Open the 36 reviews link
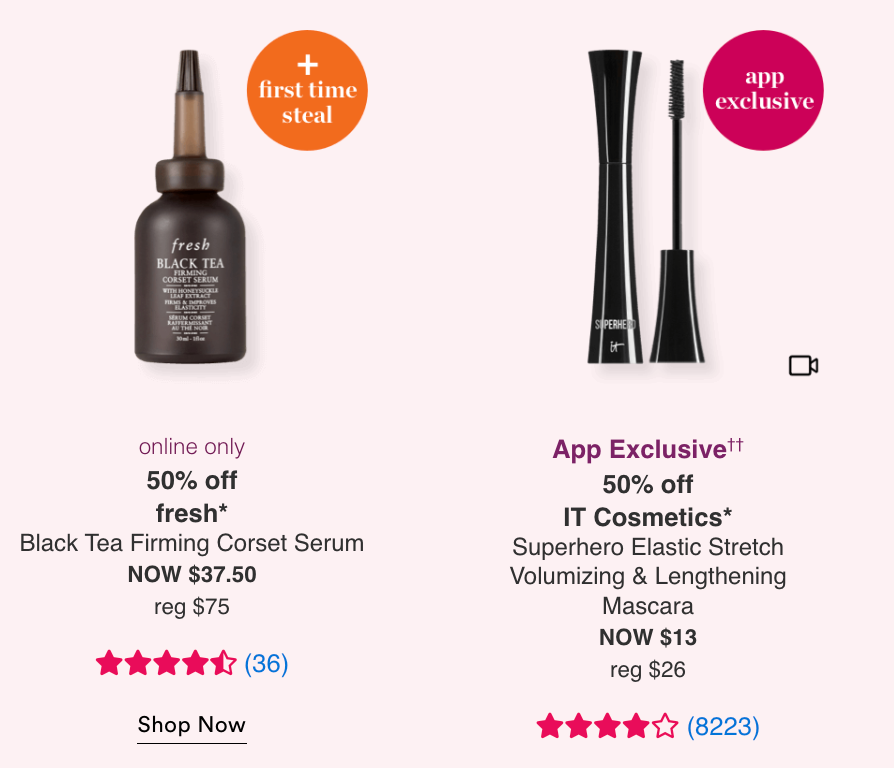 tap(266, 663)
